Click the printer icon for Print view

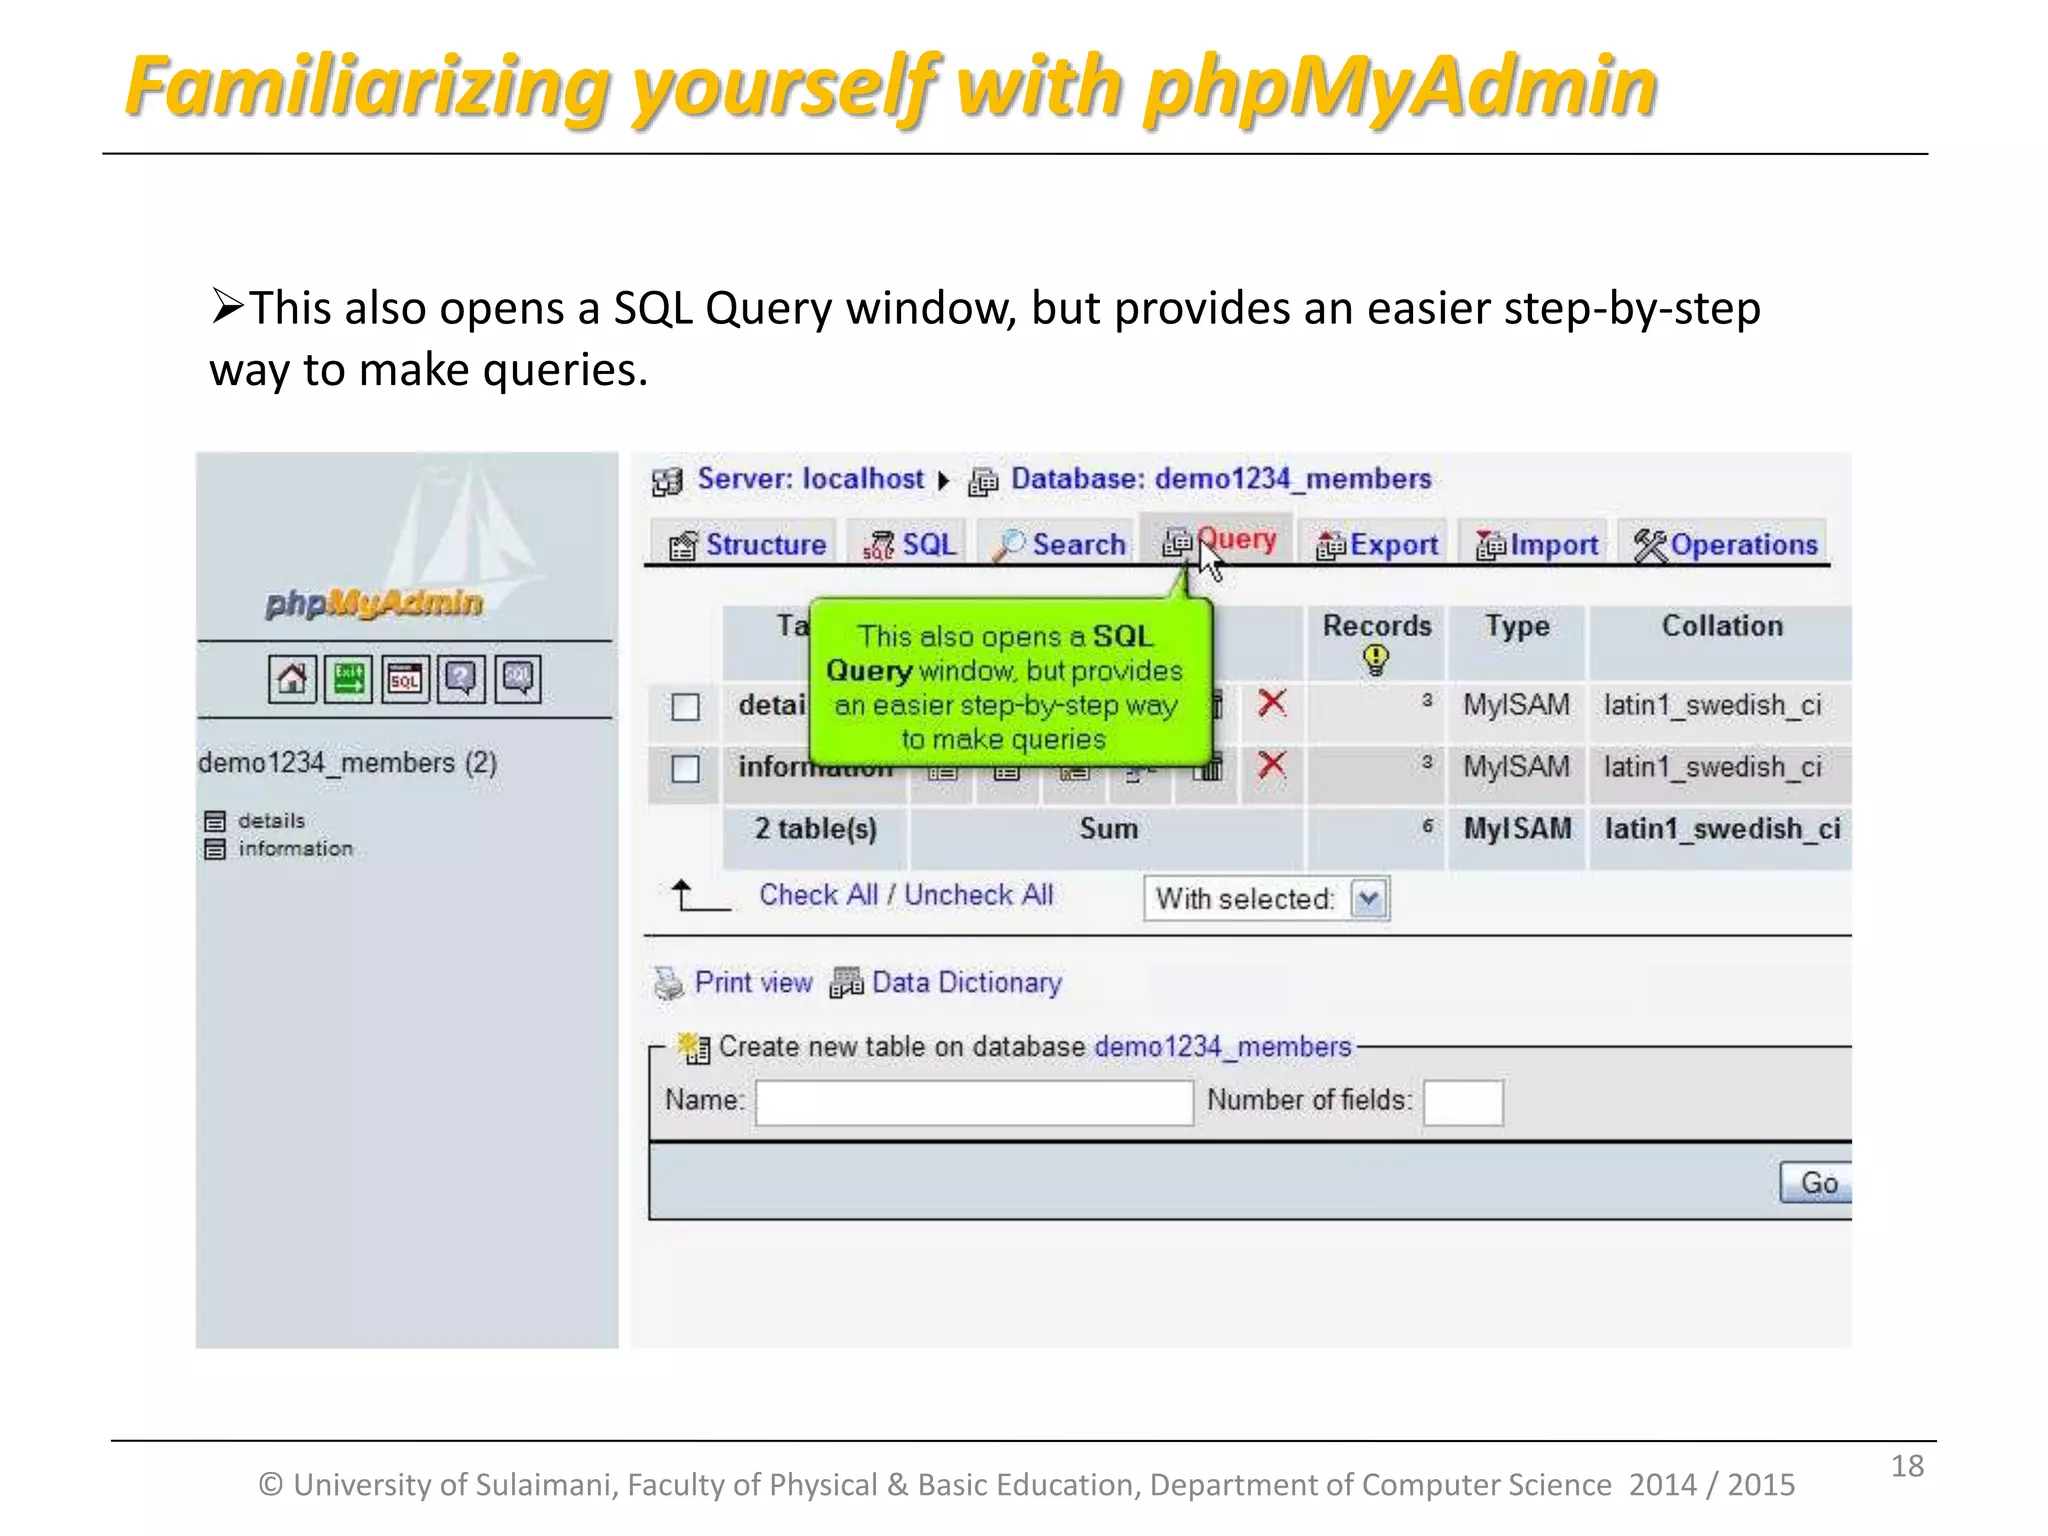click(668, 984)
